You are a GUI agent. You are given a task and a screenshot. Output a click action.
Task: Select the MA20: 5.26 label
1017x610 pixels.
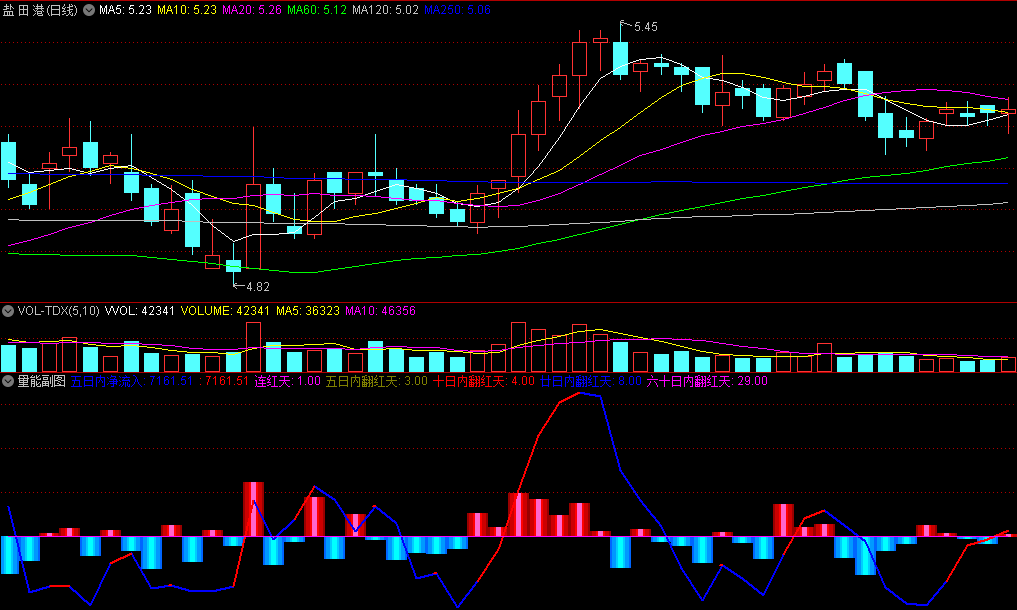click(252, 10)
